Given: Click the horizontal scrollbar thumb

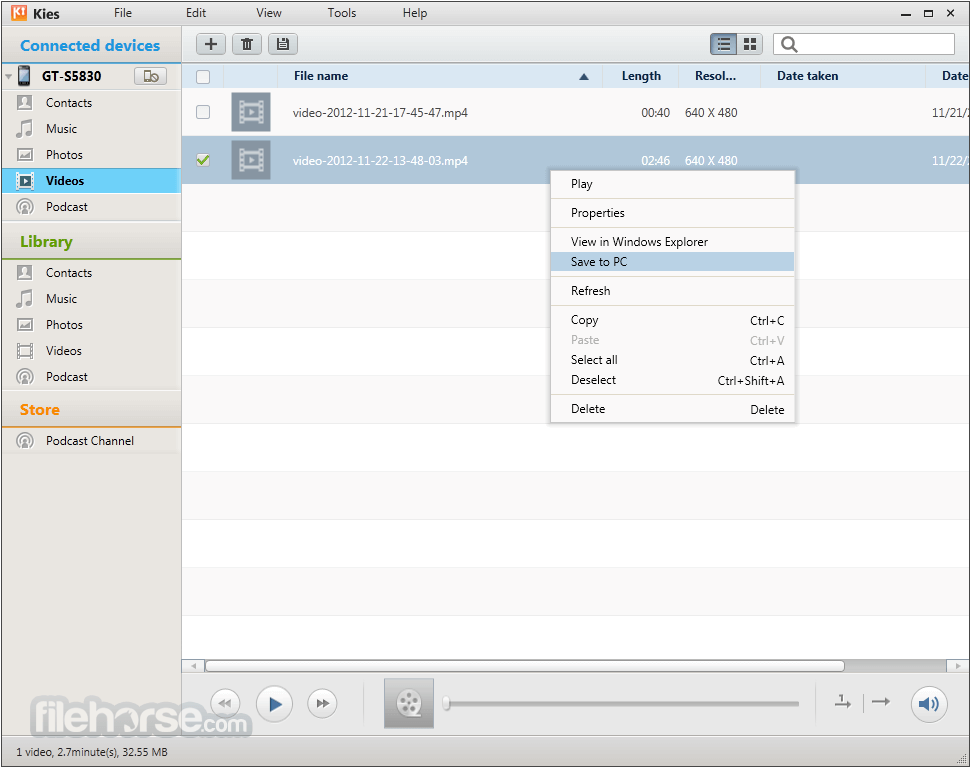Looking at the screenshot, I should tap(525, 666).
